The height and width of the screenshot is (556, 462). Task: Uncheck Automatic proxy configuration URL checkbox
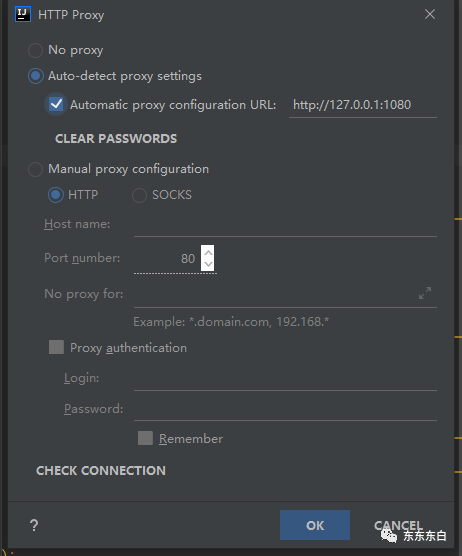tap(56, 104)
